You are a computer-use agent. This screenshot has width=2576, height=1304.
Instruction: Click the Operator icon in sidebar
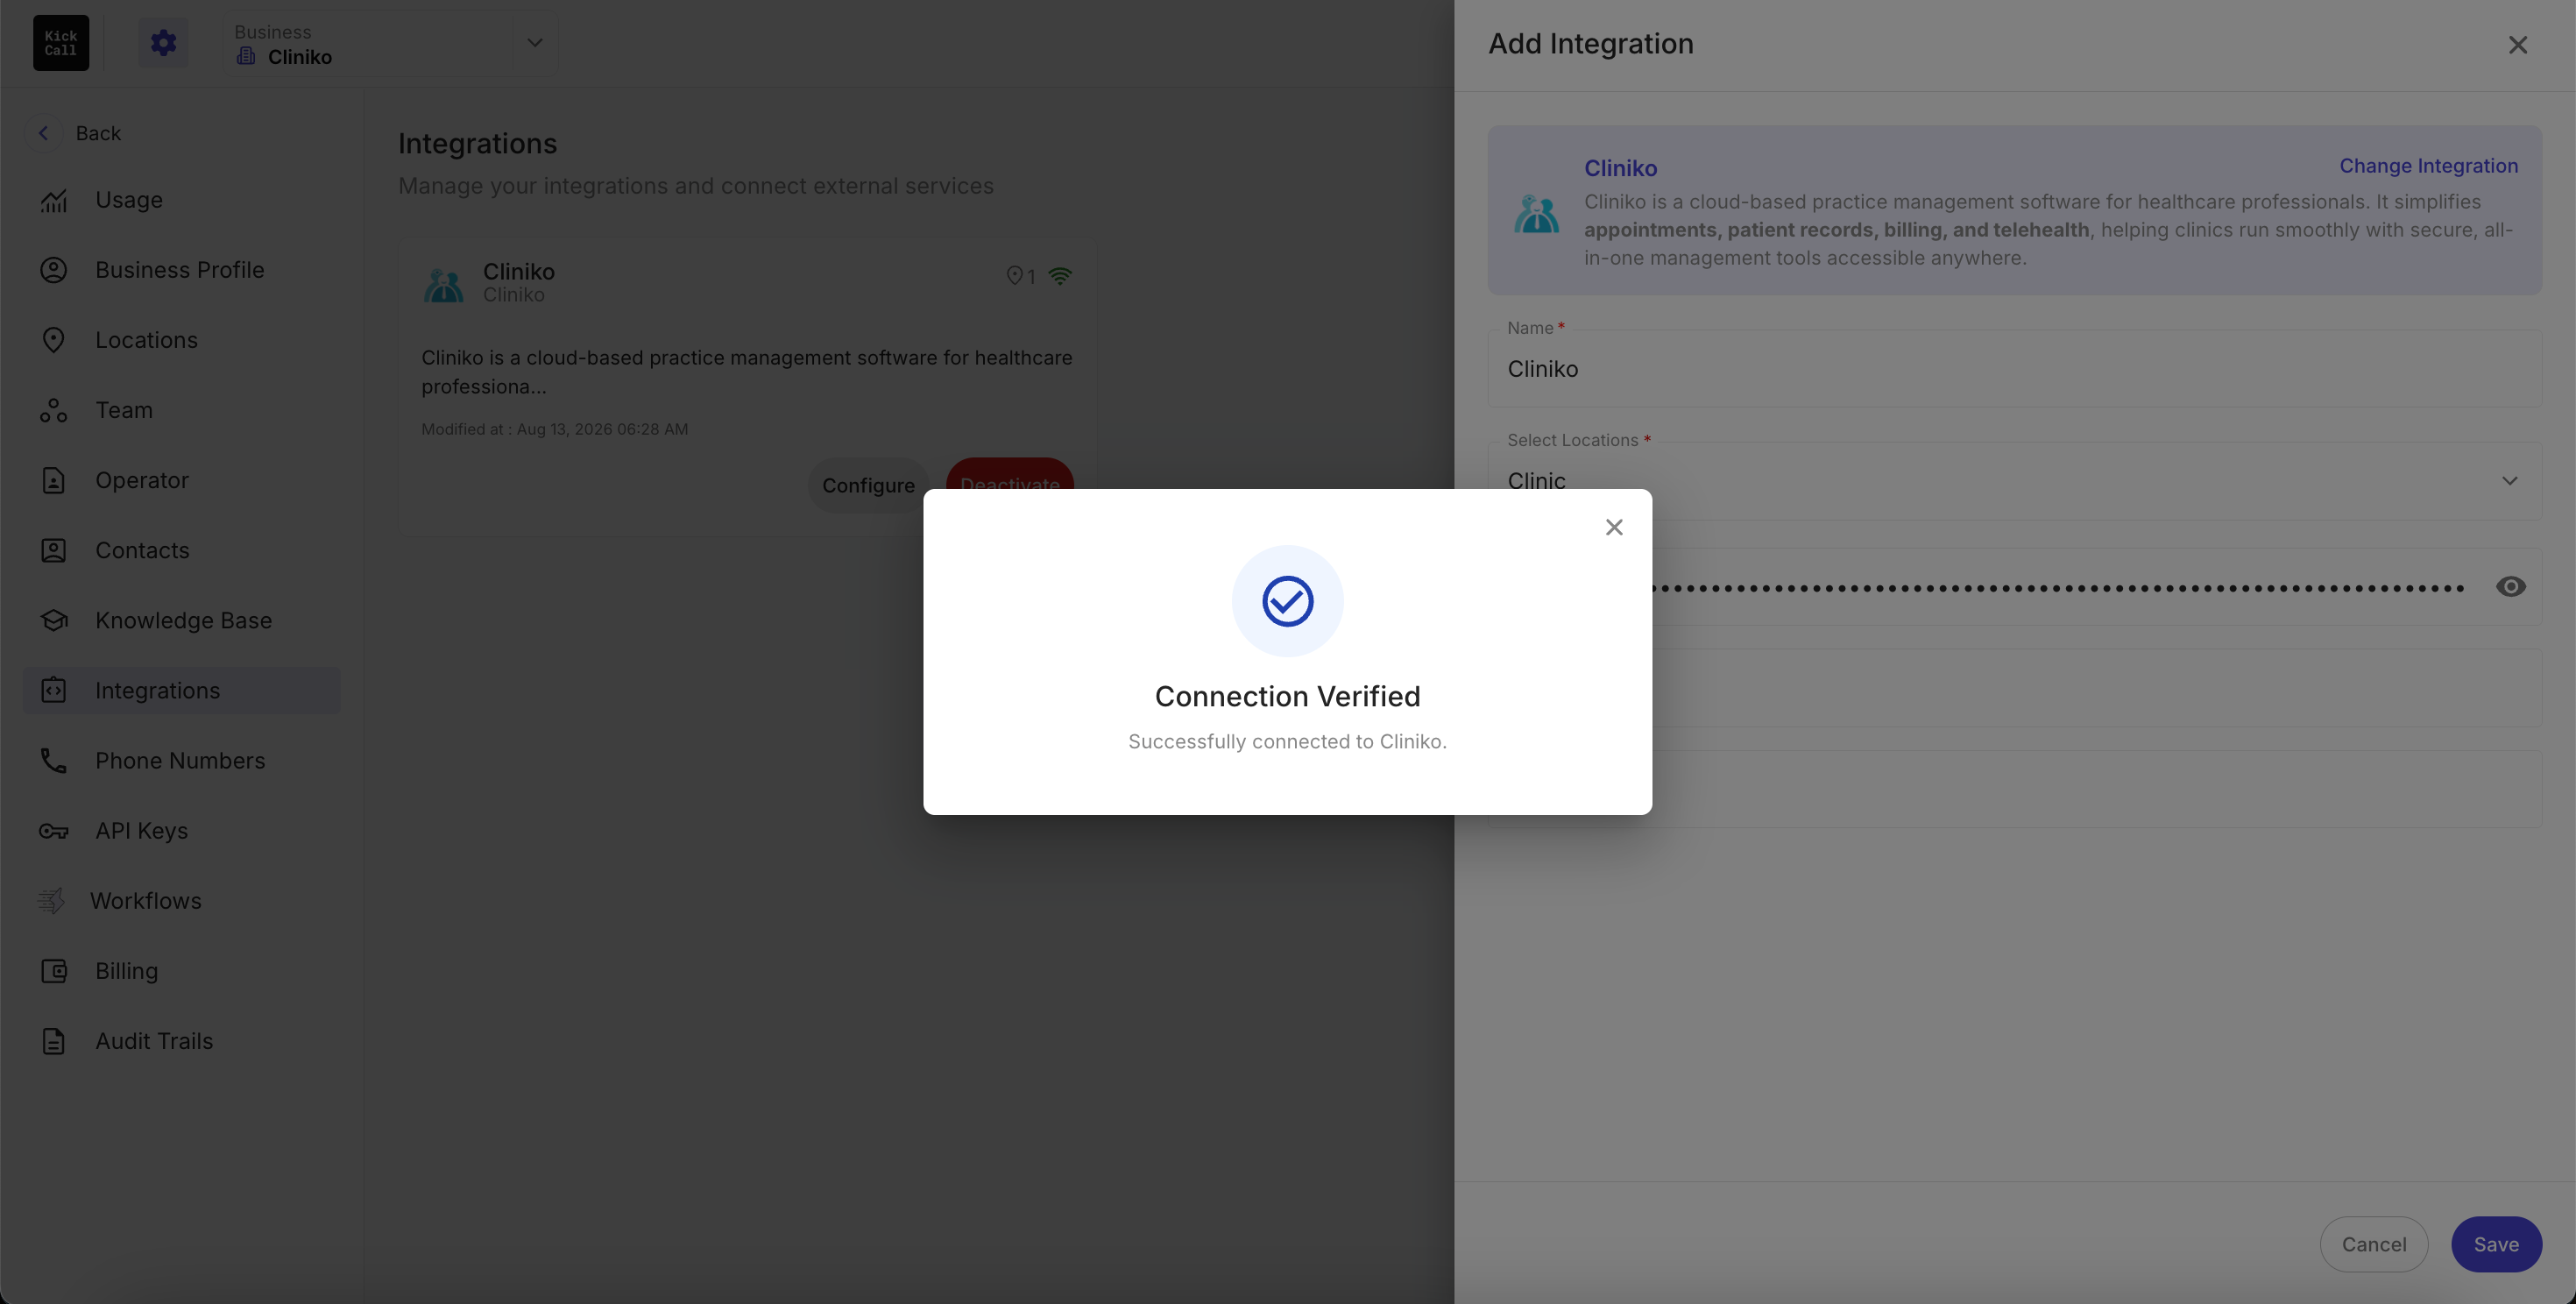54,480
